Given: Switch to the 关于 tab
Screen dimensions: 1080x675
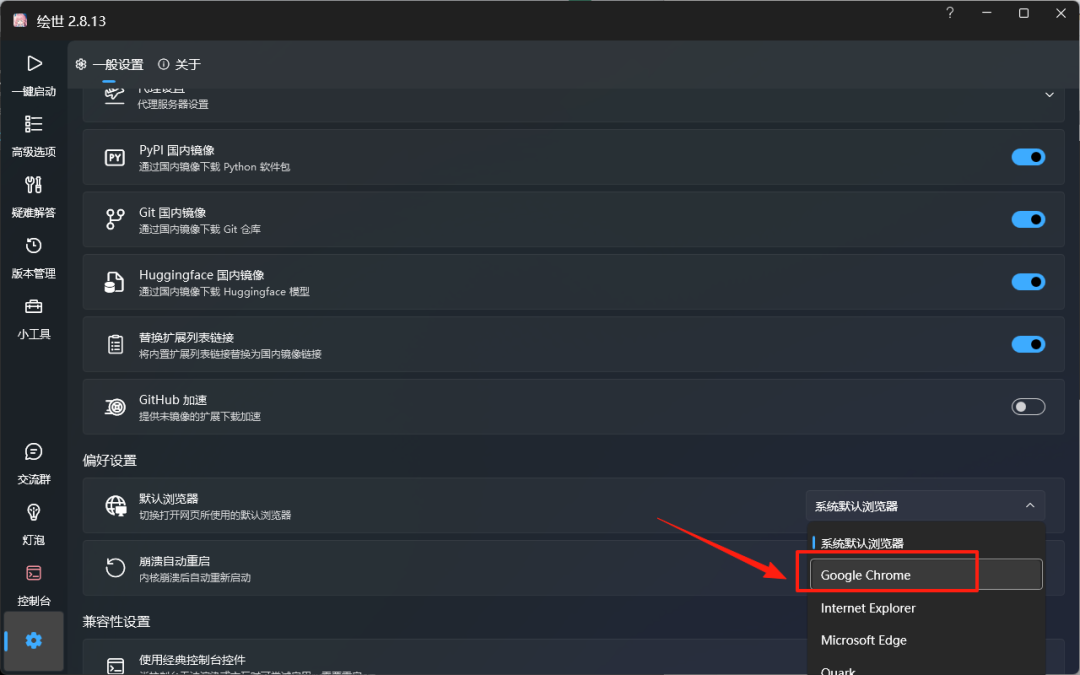Looking at the screenshot, I should click(180, 65).
